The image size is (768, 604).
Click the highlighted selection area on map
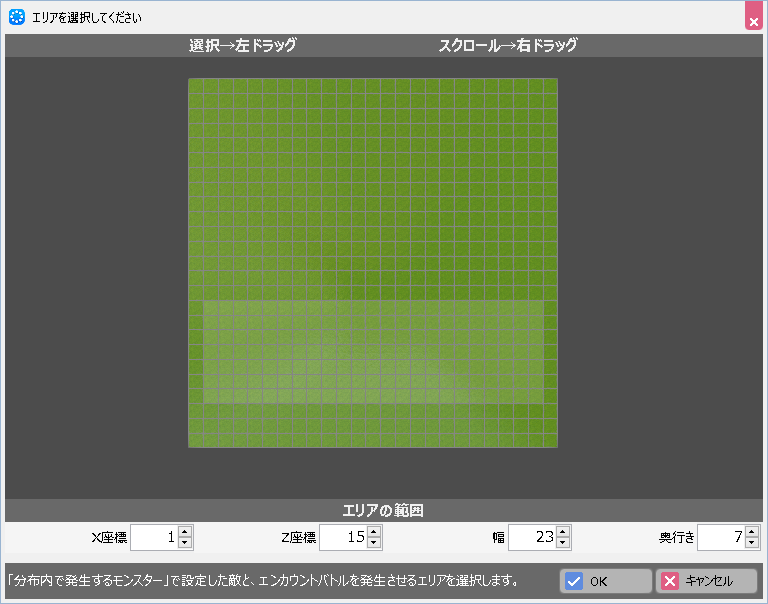point(373,352)
